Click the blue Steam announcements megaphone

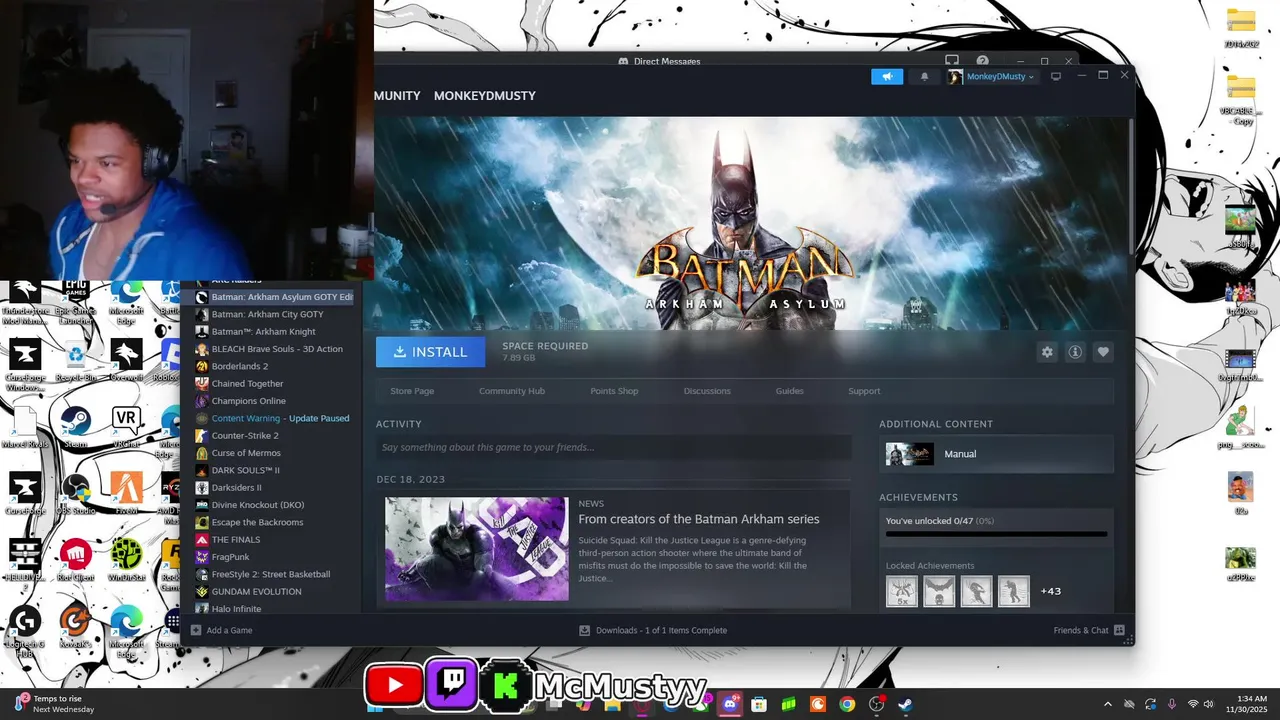[887, 76]
